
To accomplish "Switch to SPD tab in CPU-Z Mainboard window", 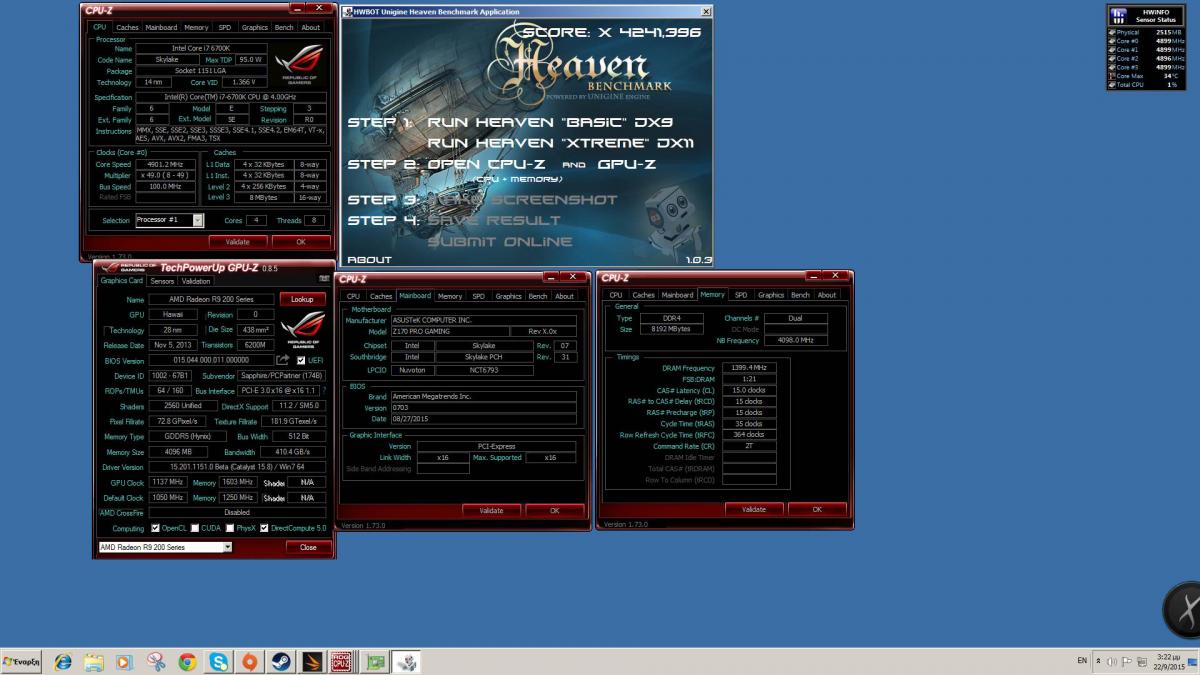I will pyautogui.click(x=479, y=296).
